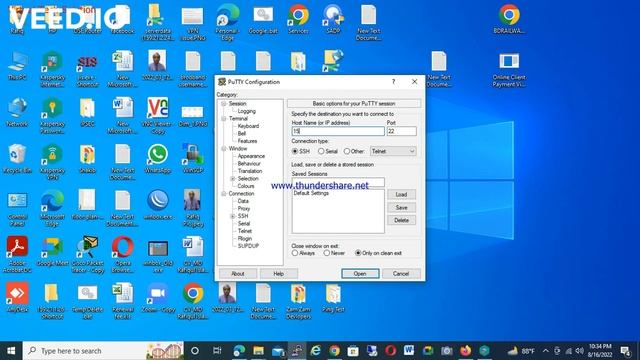Open the SADP desktop icon

[333, 19]
